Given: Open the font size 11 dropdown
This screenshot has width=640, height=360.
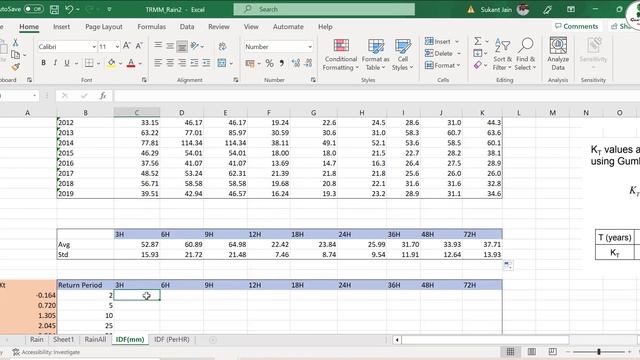Looking at the screenshot, I should coord(117,47).
